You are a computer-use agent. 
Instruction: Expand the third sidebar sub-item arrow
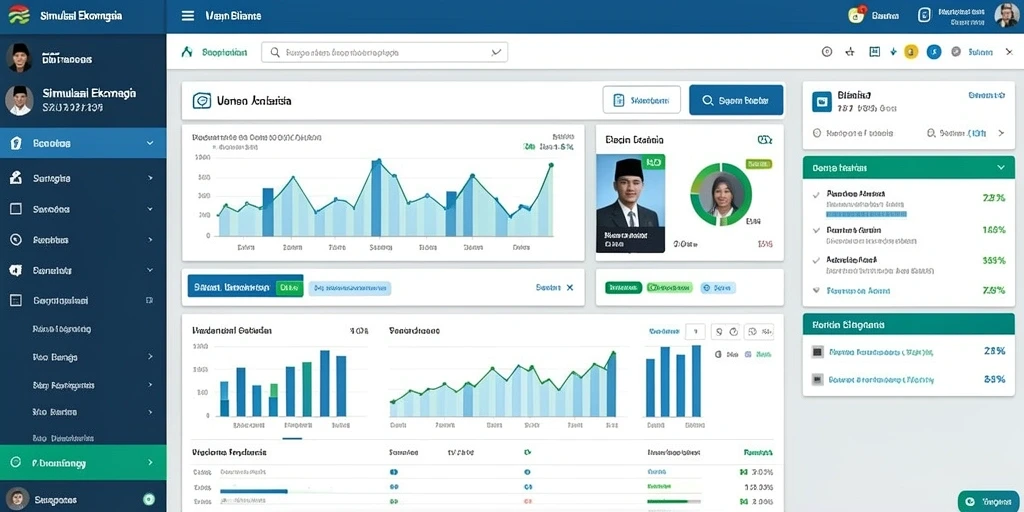(150, 385)
